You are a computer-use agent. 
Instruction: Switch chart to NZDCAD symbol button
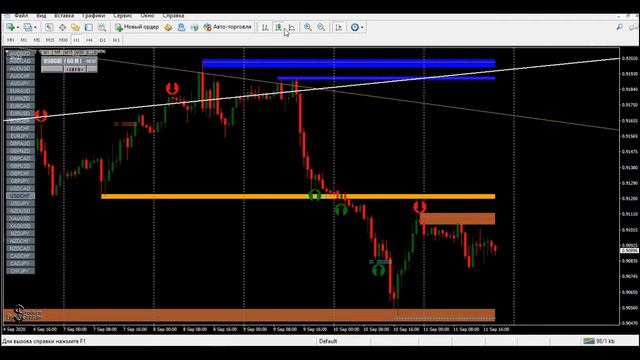pos(20,248)
